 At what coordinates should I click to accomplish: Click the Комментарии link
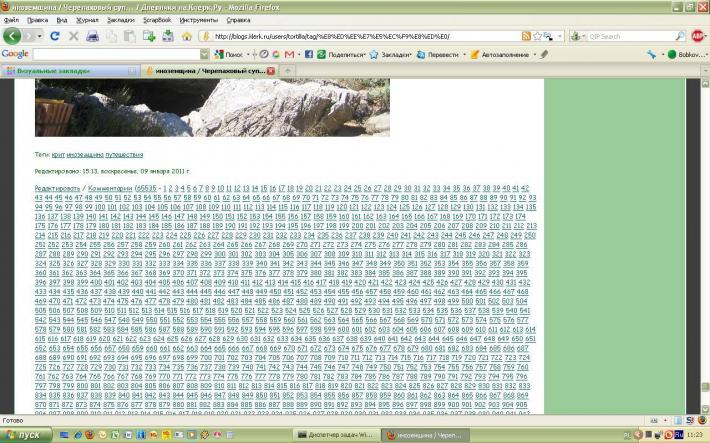110,188
